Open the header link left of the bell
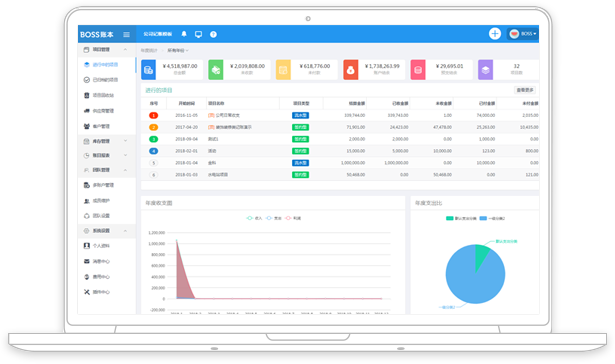 click(158, 35)
